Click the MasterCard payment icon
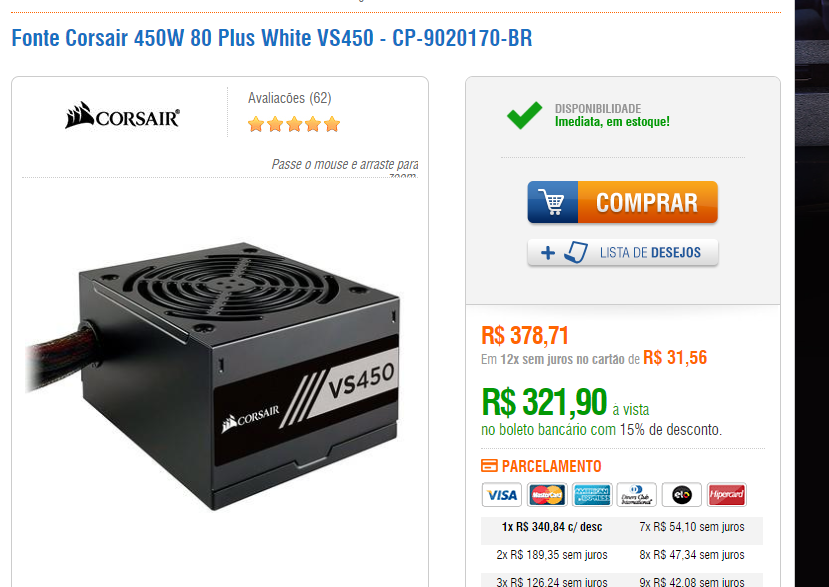 pyautogui.click(x=547, y=495)
